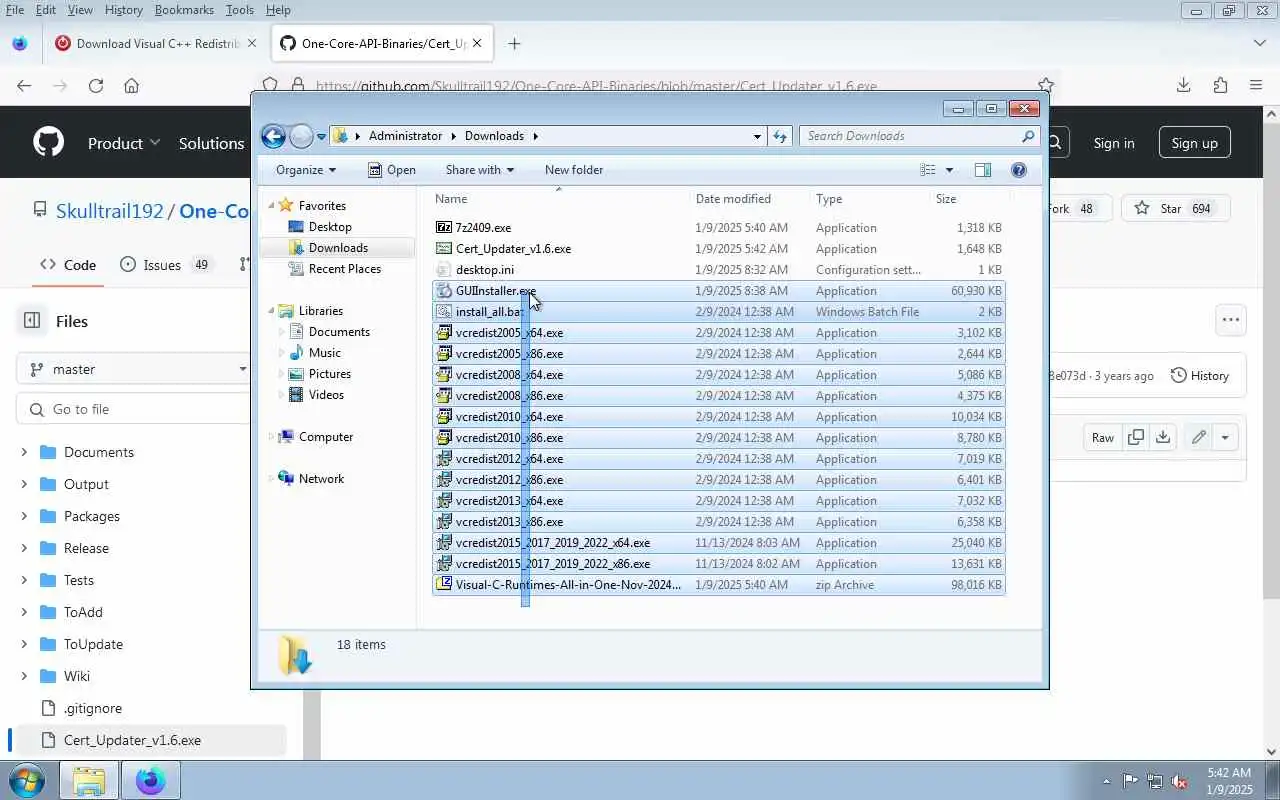Image resolution: width=1280 pixels, height=800 pixels.
Task: Click Windows Explorer taskbar icon
Action: click(x=89, y=780)
